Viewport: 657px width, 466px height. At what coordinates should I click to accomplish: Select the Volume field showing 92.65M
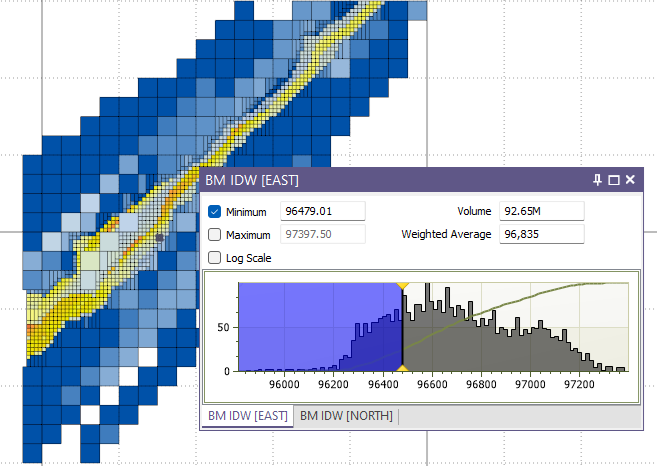pos(542,211)
